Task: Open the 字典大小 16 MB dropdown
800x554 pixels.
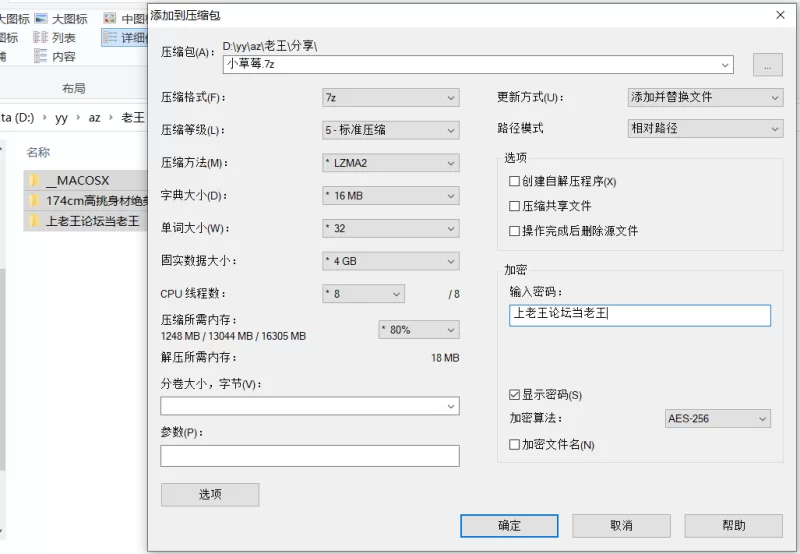Action: [x=391, y=195]
